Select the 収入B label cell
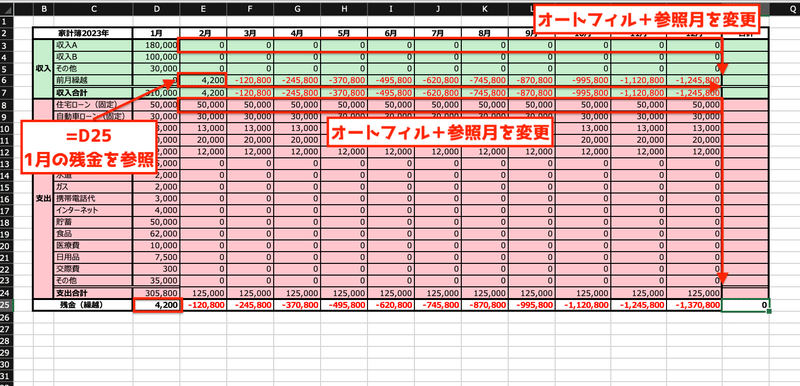The image size is (800, 386). (x=93, y=57)
